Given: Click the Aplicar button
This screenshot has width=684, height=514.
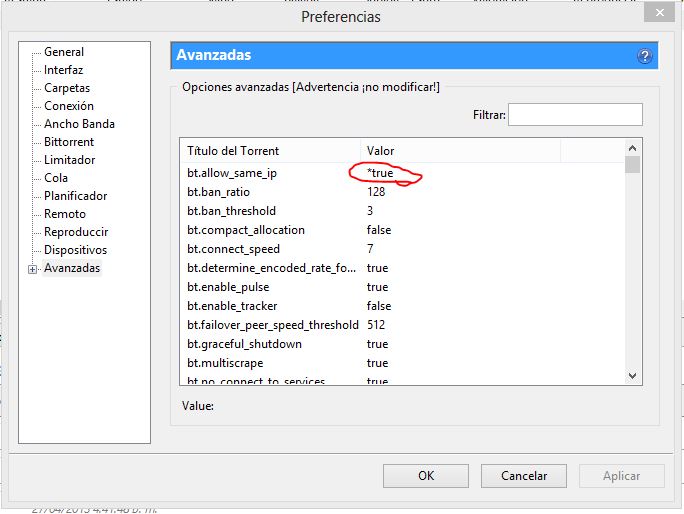Looking at the screenshot, I should tap(622, 476).
